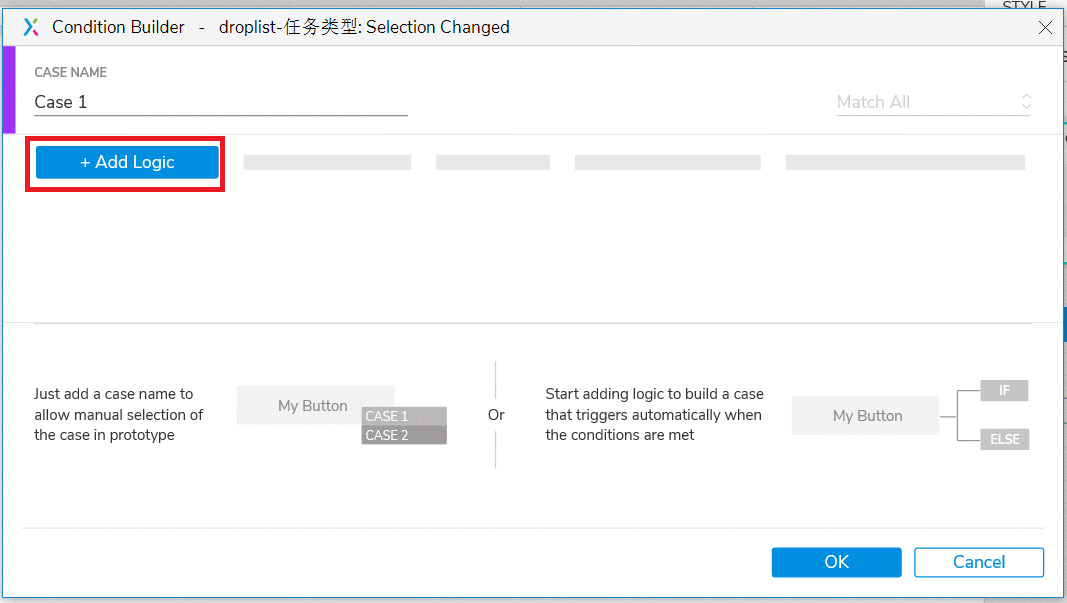Click the 'Just add a case name' hint text

click(118, 414)
